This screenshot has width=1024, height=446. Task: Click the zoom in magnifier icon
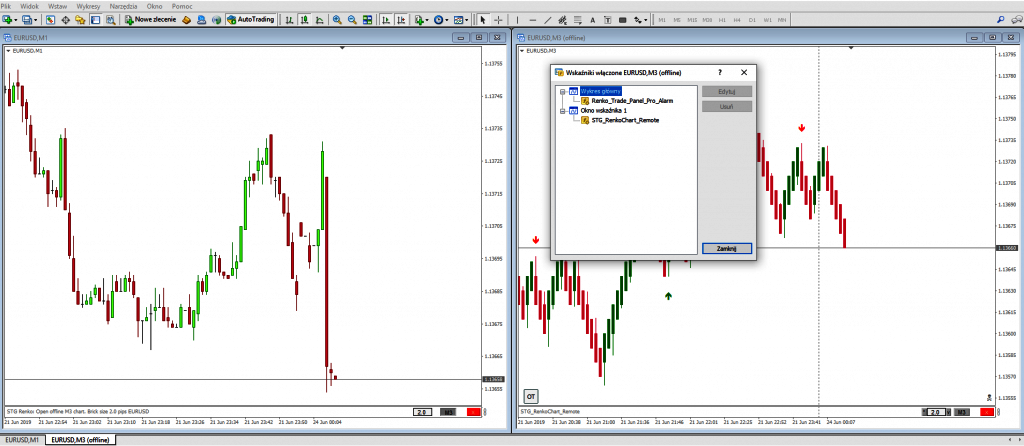click(x=337, y=20)
